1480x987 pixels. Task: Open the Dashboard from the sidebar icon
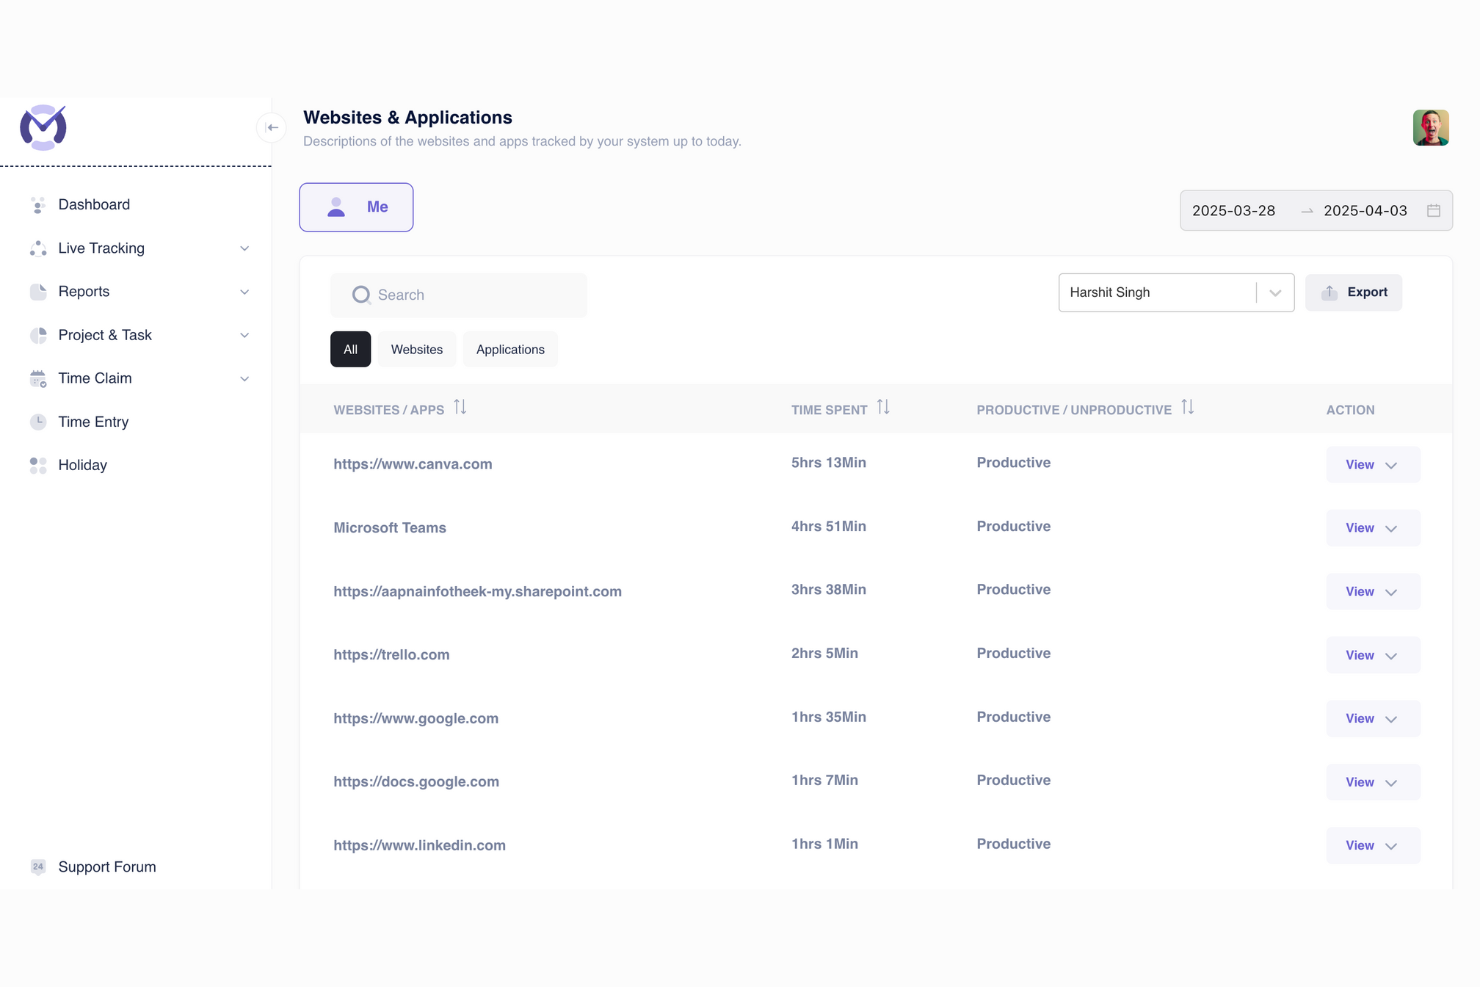(37, 204)
